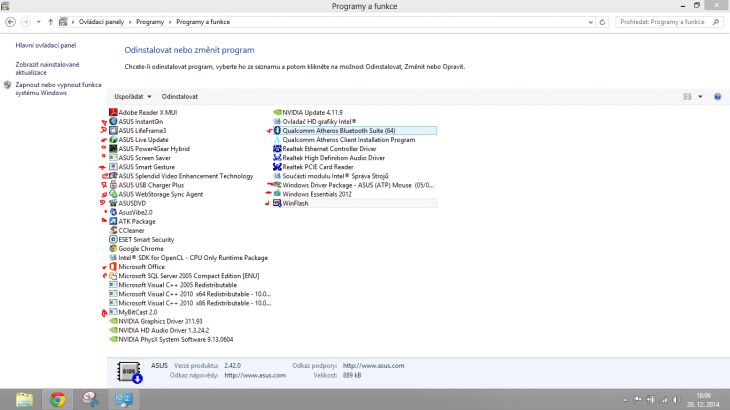This screenshot has width=730, height=410.
Task: Go to Programy breadcrumb
Action: (x=150, y=22)
